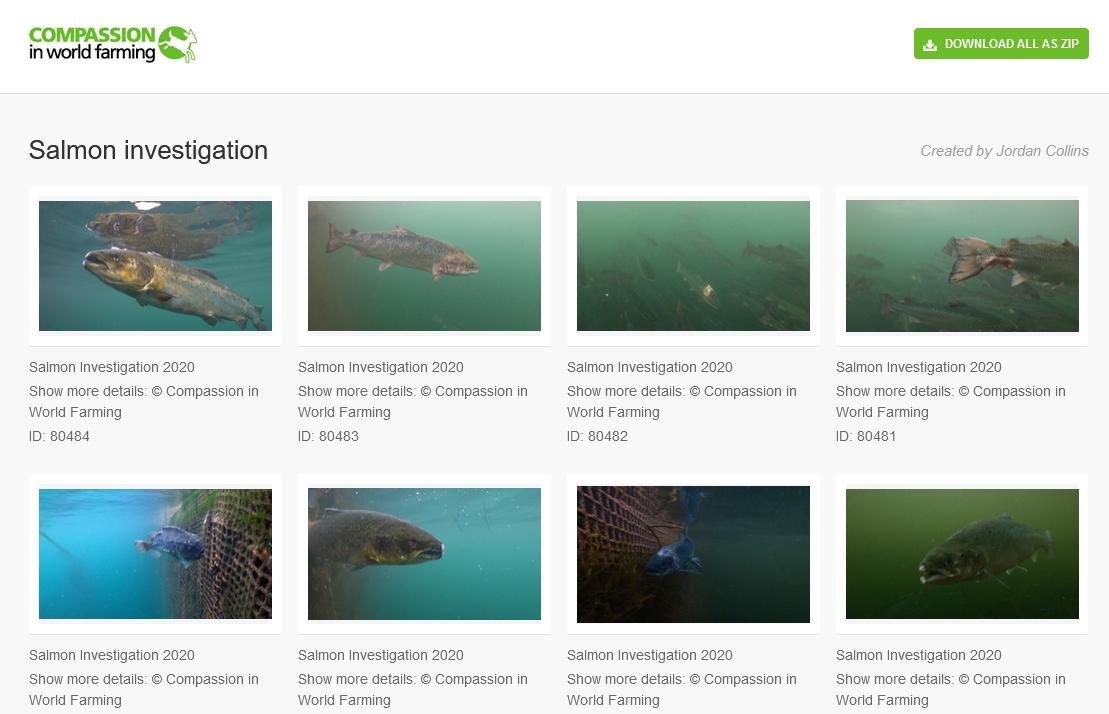Open the thumbnail for image ID 80483

[424, 266]
